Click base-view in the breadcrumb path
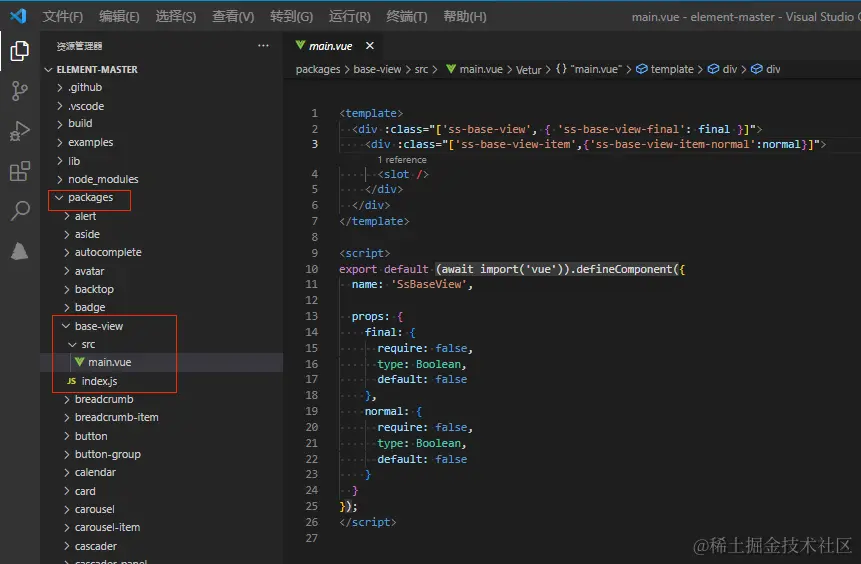 coord(377,69)
